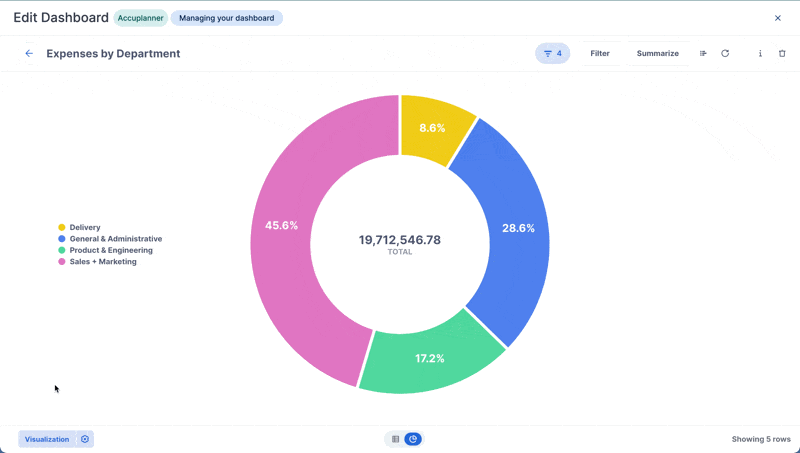800x453 pixels.
Task: Open visualization settings gear icon
Action: tap(85, 439)
